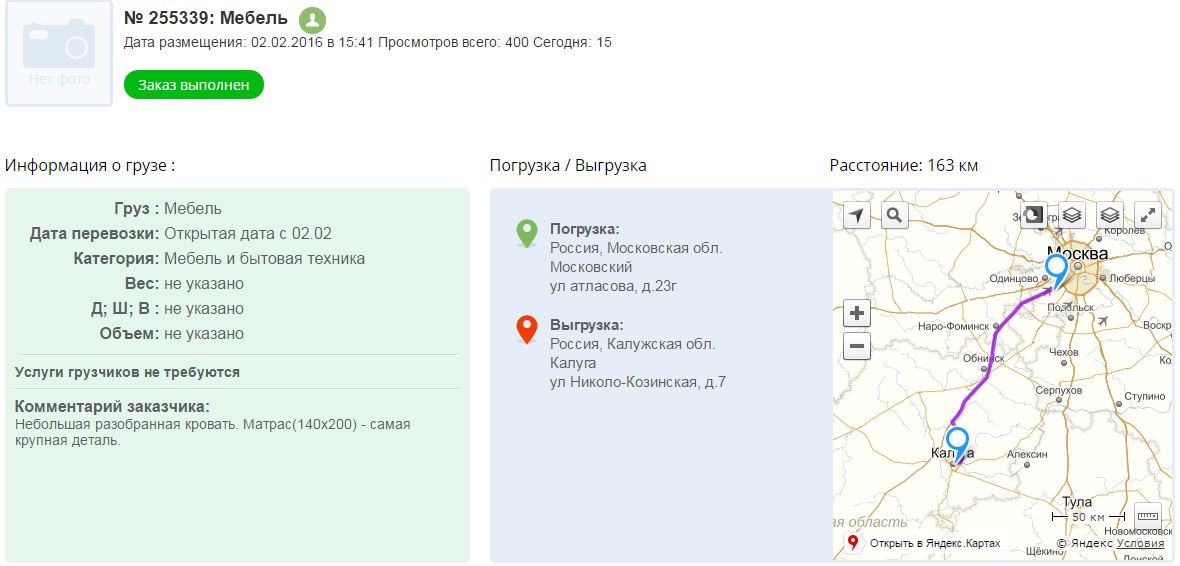Open the 'Условия' terms link on the map
The height and width of the screenshot is (566, 1180).
[1140, 544]
